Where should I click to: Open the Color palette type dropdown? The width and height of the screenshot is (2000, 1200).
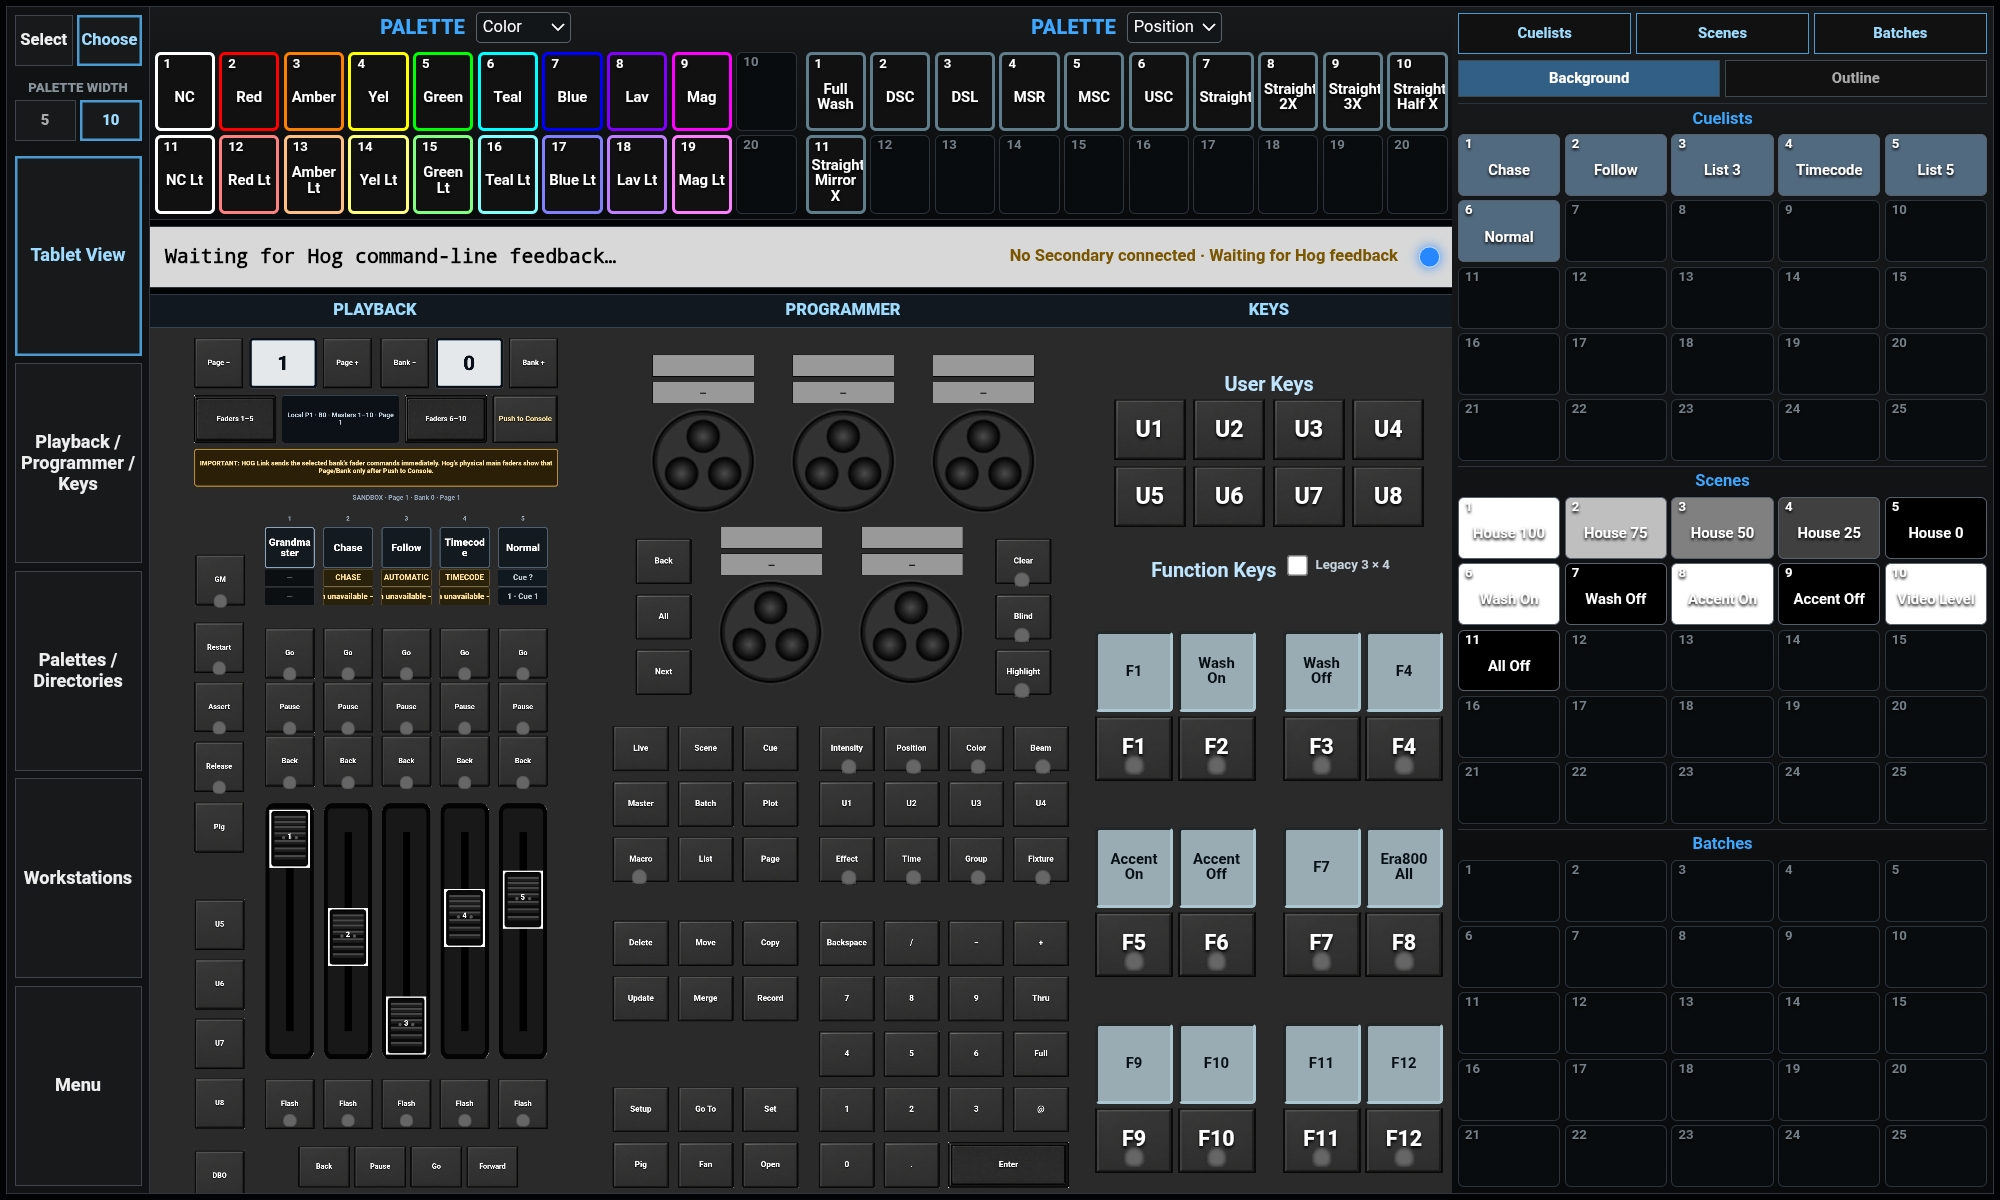click(x=523, y=27)
